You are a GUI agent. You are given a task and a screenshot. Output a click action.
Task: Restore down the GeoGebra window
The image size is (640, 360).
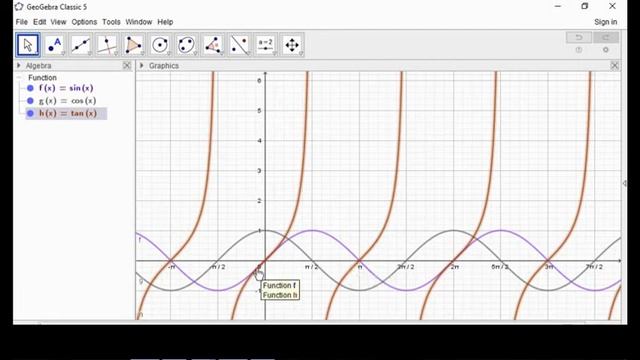coord(585,6)
